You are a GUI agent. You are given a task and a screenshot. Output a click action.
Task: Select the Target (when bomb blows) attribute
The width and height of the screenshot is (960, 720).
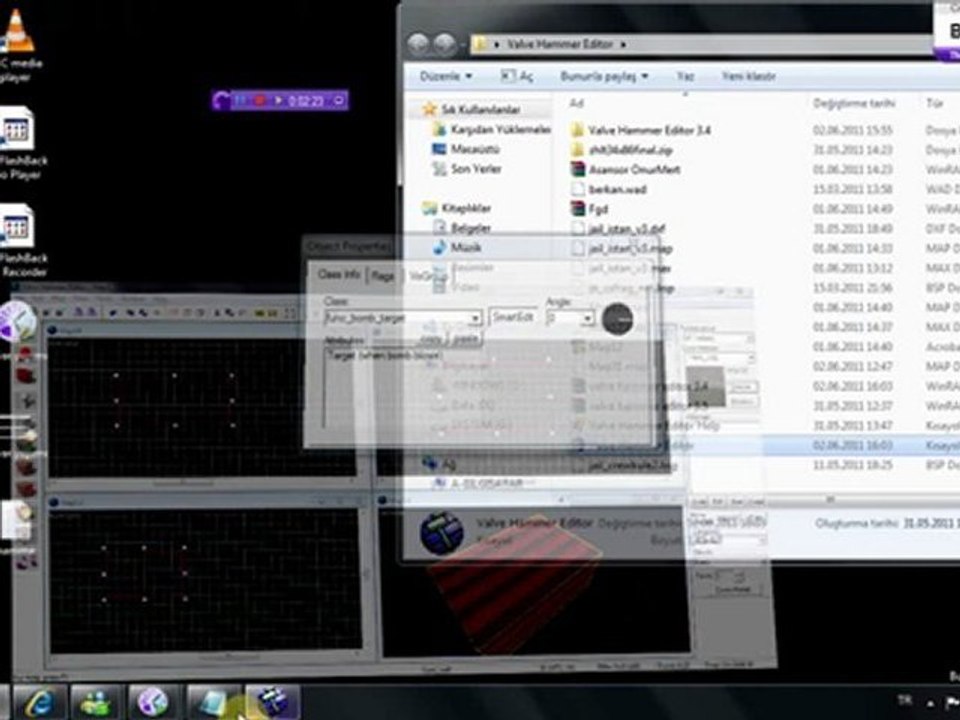click(x=384, y=356)
